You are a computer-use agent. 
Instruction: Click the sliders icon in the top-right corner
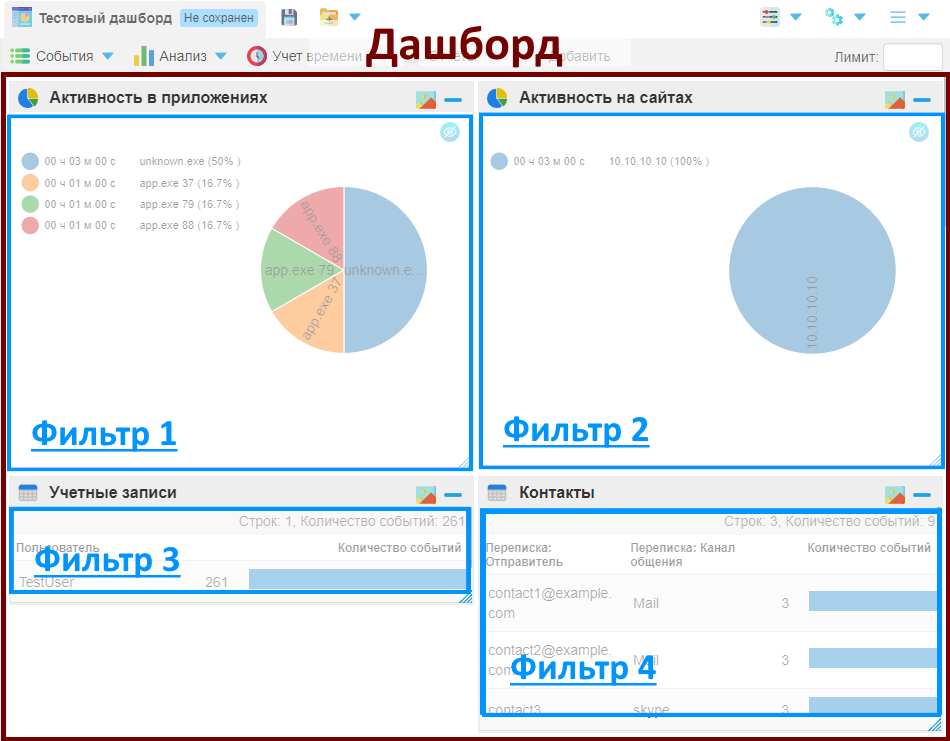(770, 17)
